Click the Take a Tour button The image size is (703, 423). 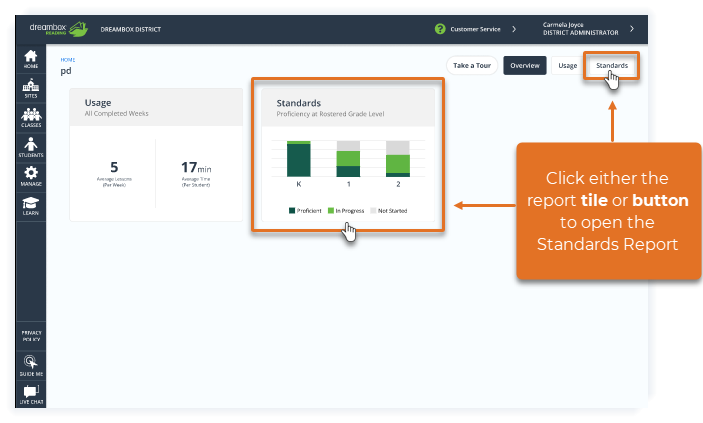coord(472,65)
